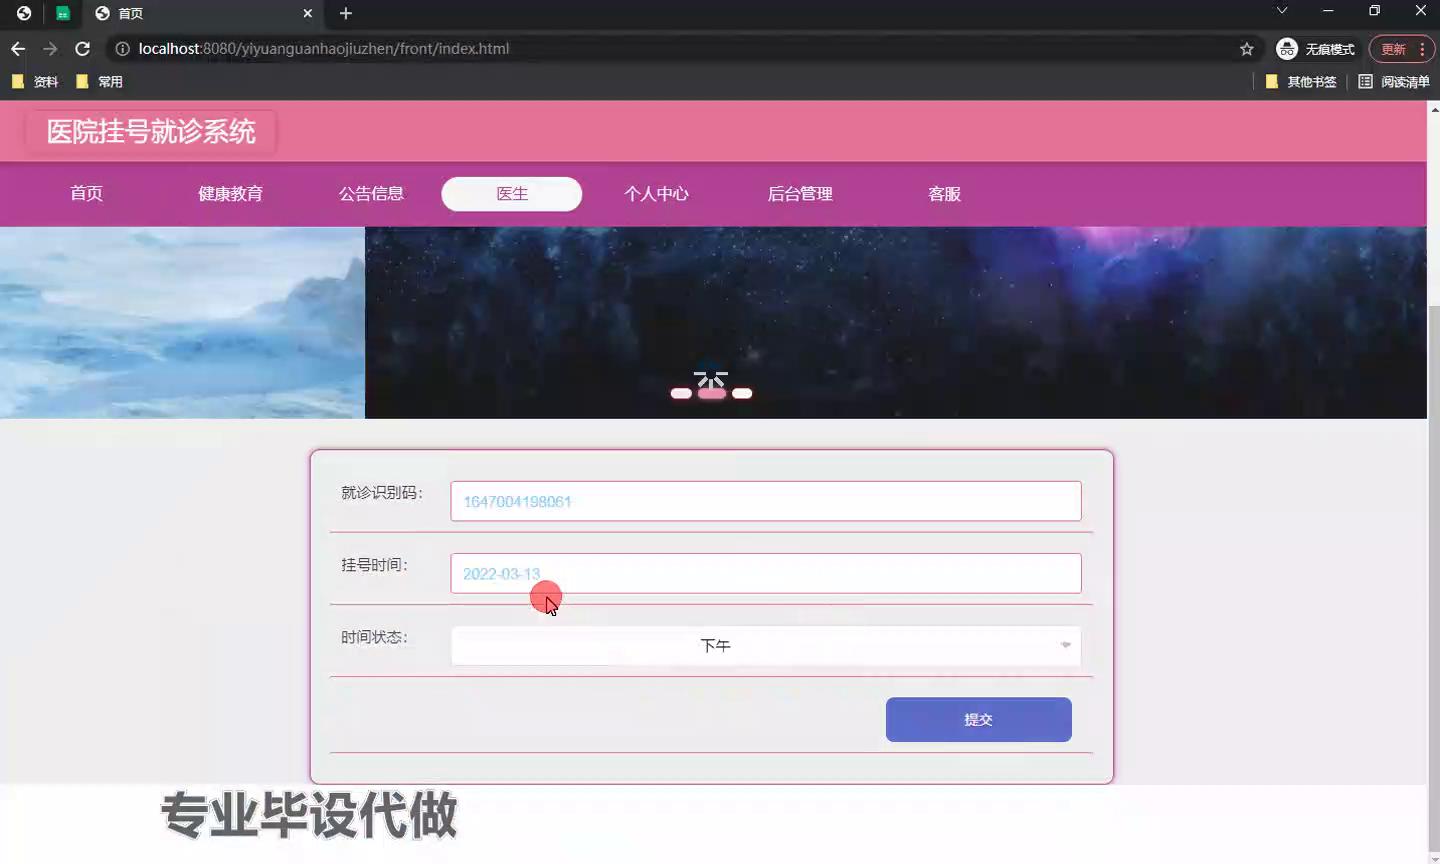Open the 个人中心 menu item
The height and width of the screenshot is (864, 1440).
point(656,194)
